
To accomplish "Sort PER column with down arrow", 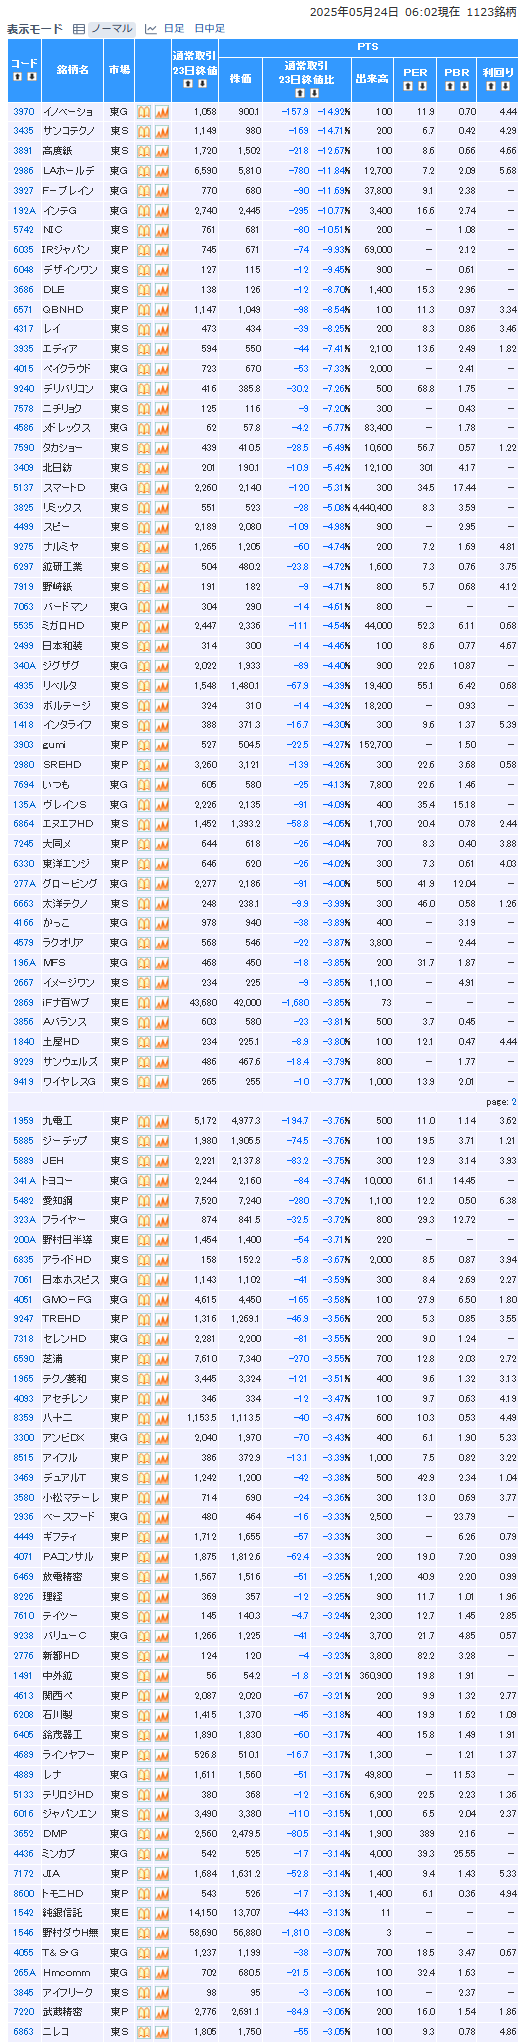I will [x=422, y=87].
